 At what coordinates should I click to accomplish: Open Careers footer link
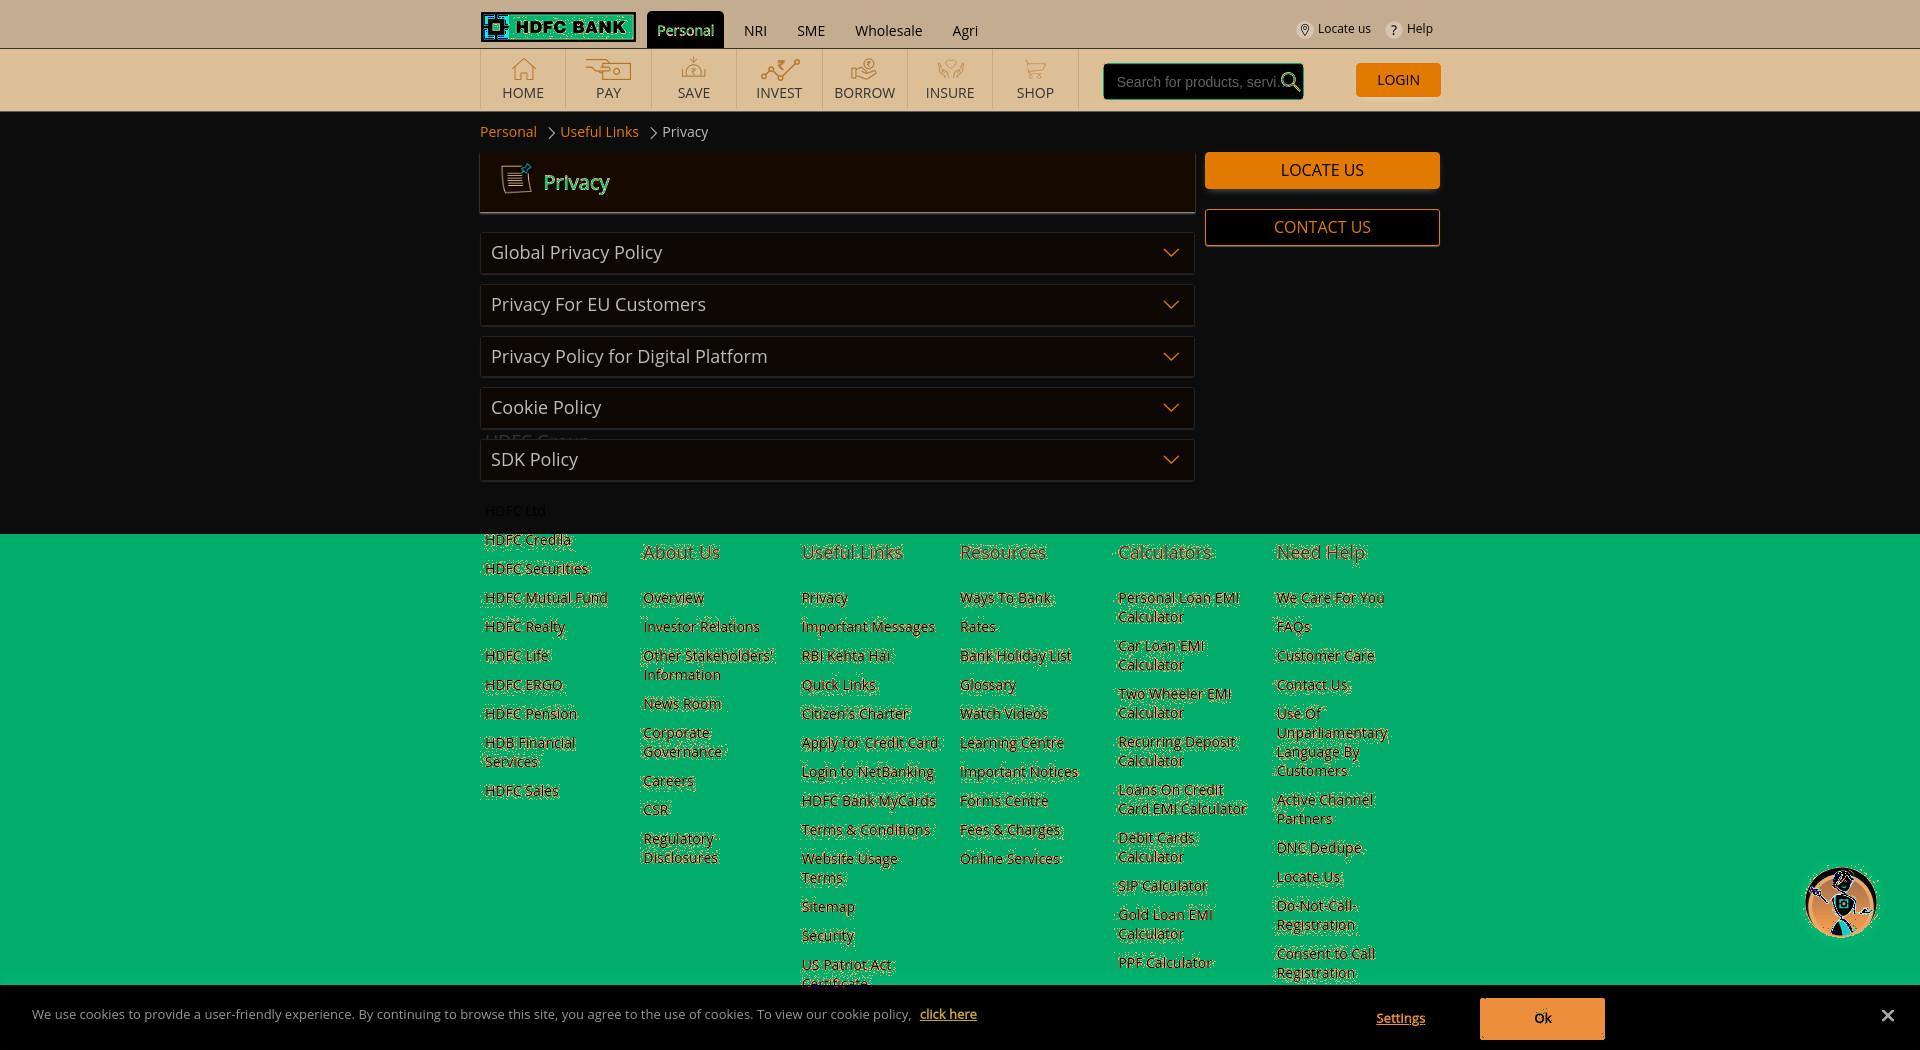point(668,781)
